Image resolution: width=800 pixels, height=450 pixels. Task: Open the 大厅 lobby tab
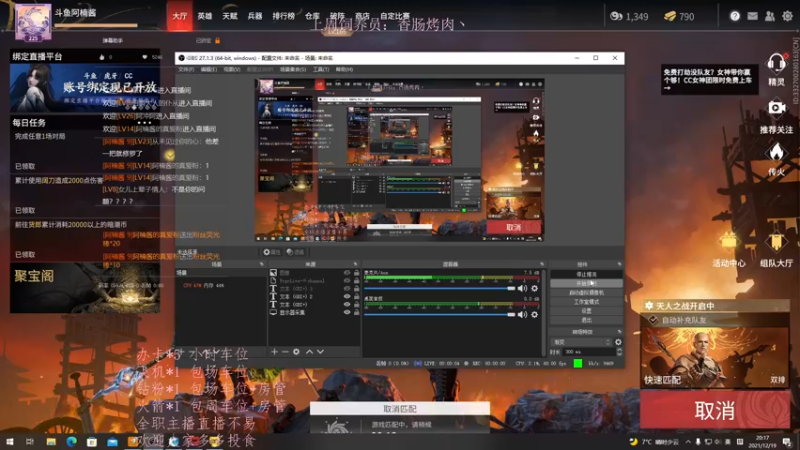(180, 16)
